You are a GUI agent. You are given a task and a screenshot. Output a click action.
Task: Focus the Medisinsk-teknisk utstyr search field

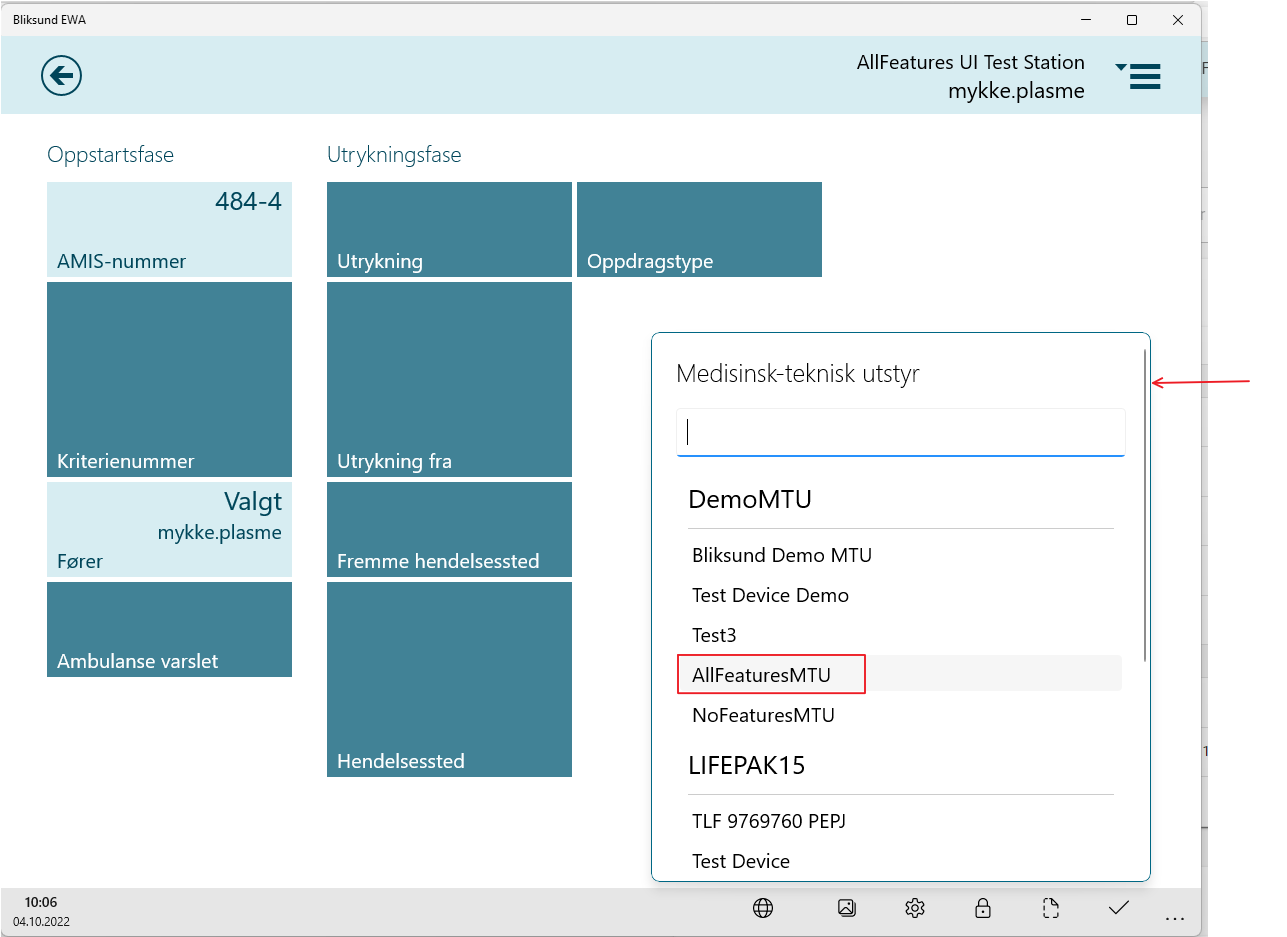[901, 432]
